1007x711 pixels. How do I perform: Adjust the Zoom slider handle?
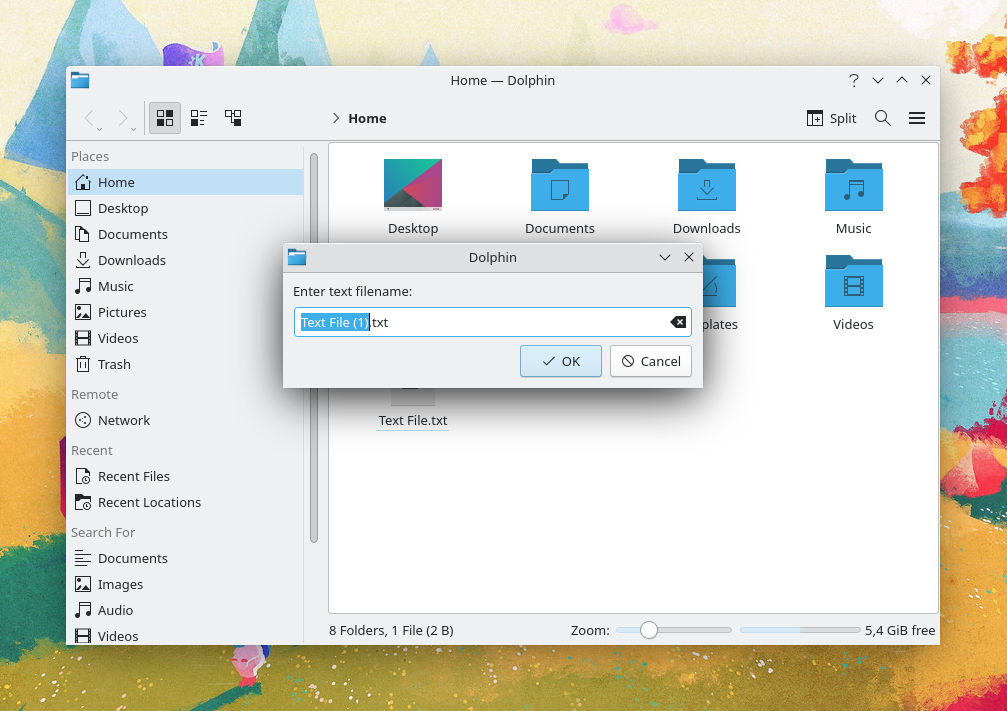(x=649, y=630)
